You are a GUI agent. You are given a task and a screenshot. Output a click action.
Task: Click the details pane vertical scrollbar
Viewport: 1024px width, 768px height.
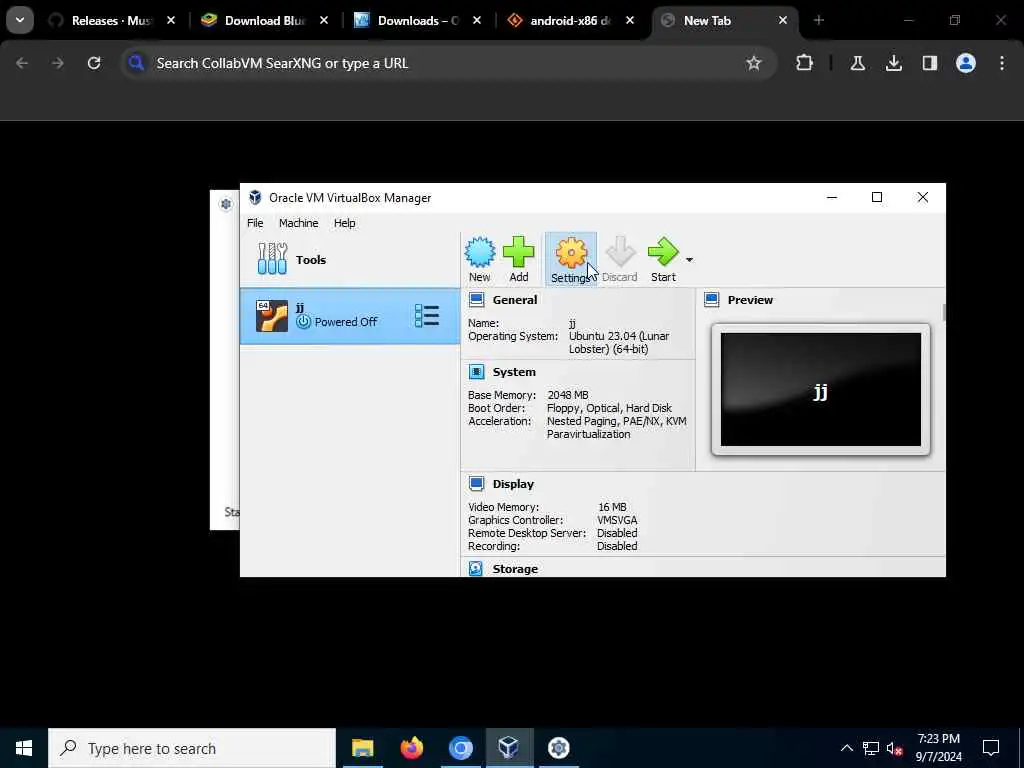(944, 312)
